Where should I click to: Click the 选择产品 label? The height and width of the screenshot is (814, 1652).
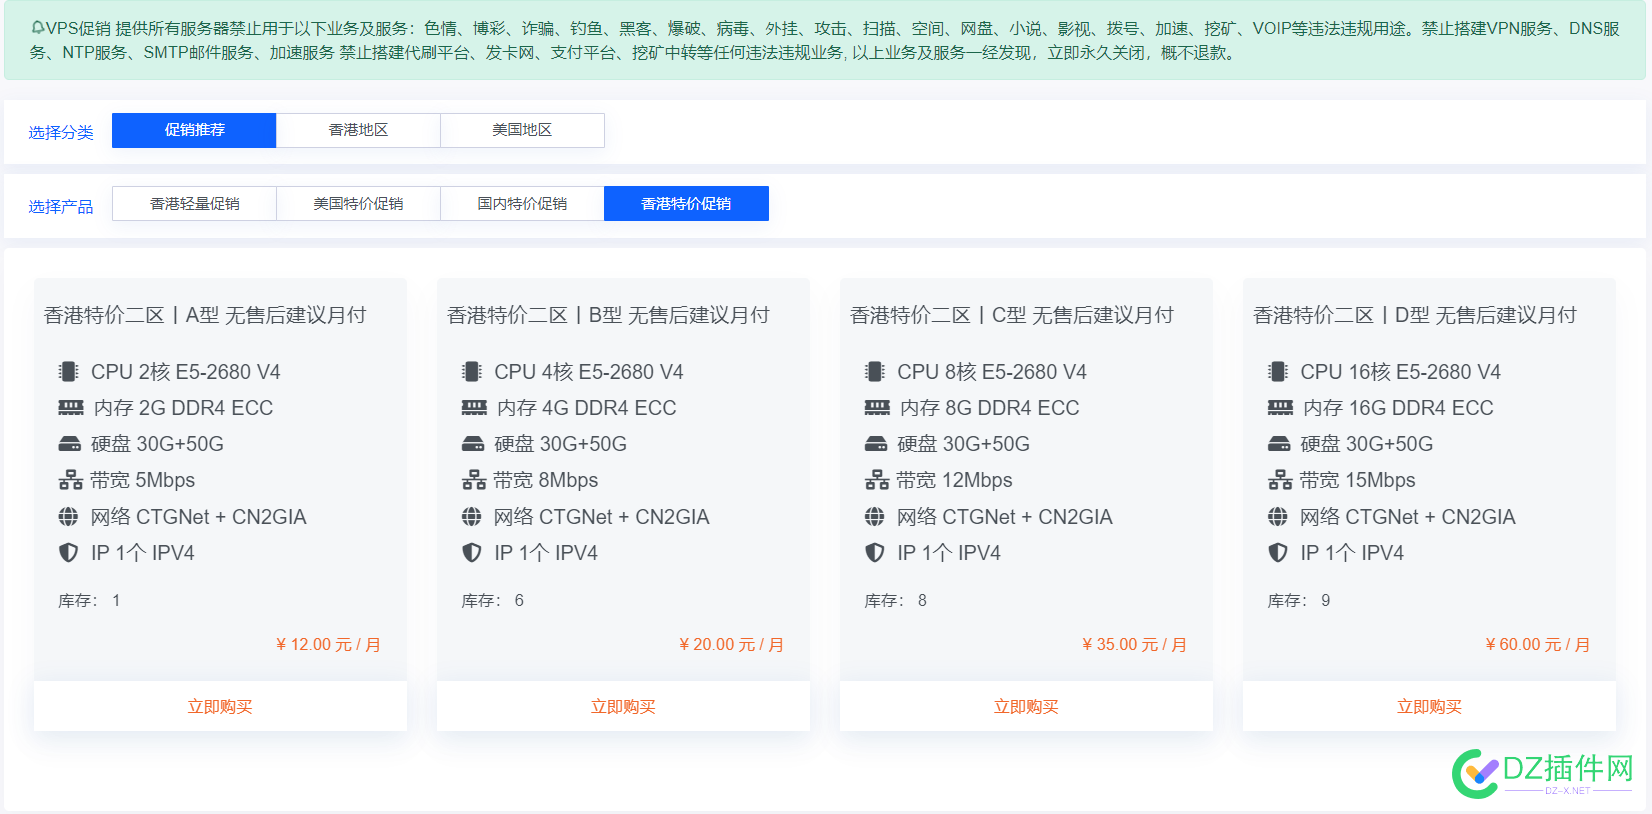click(60, 207)
